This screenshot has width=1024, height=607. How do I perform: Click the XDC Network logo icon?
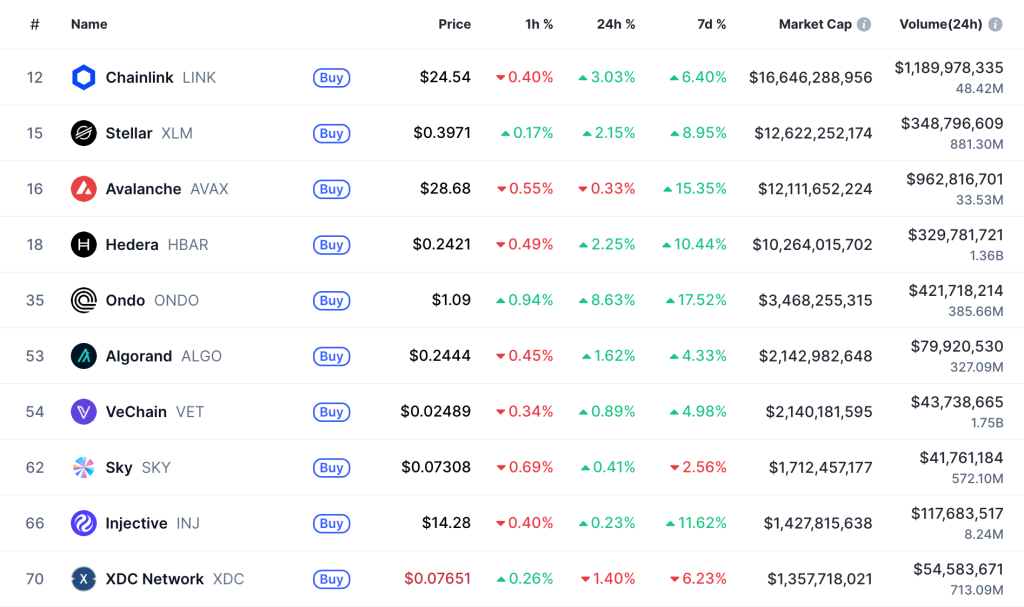(84, 579)
